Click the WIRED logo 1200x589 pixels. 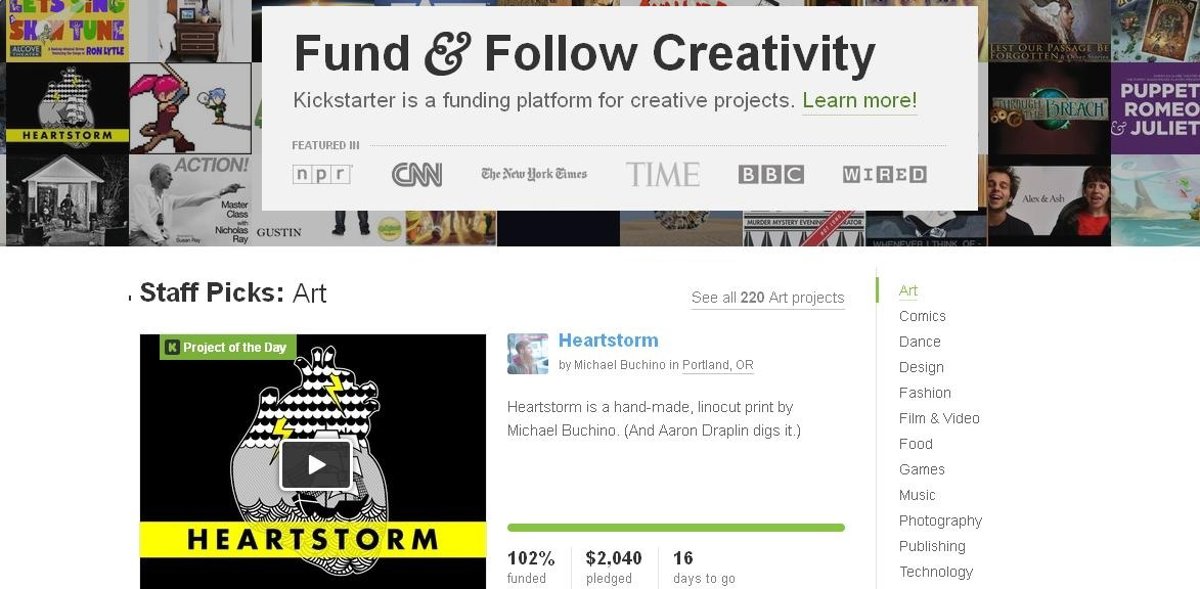pyautogui.click(x=884, y=174)
